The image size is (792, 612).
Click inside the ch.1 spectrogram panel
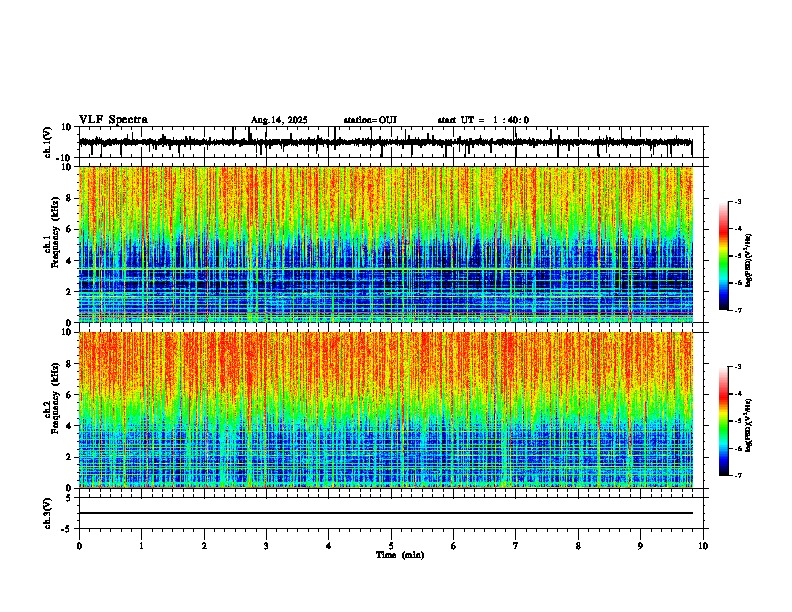[x=386, y=244]
